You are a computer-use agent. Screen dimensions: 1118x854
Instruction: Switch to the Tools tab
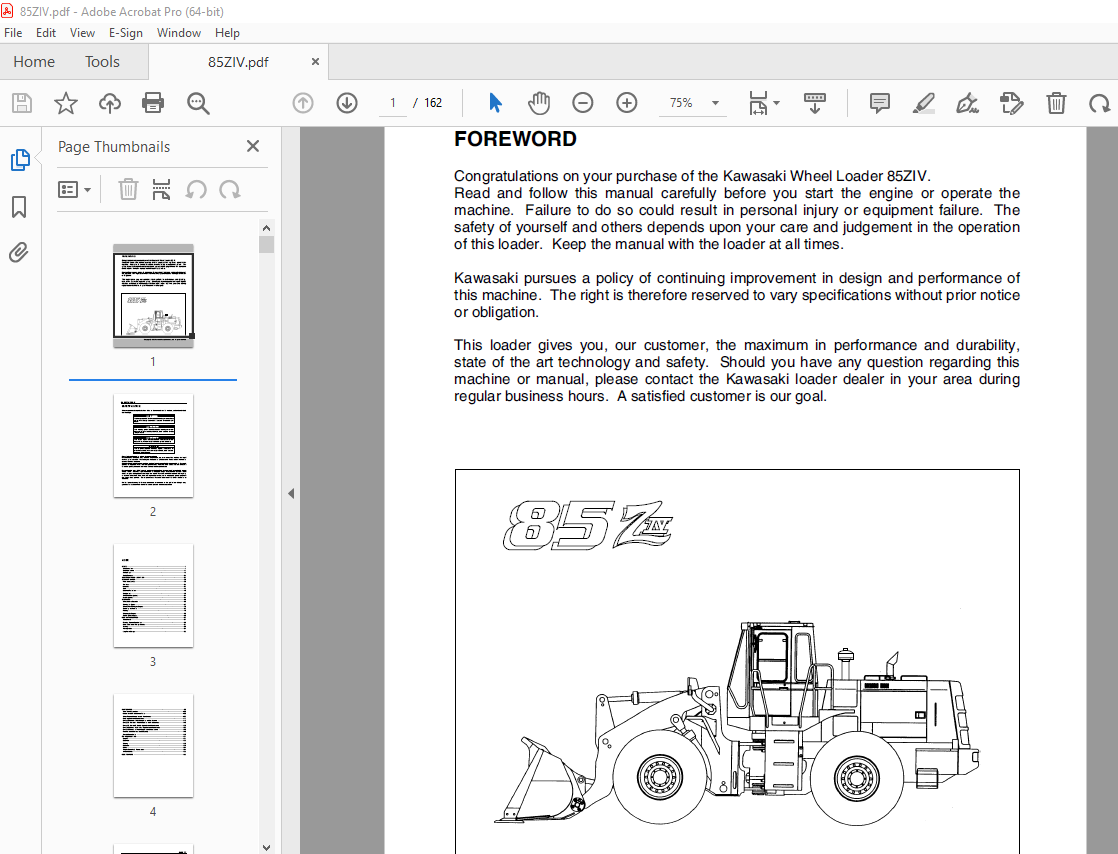[102, 62]
